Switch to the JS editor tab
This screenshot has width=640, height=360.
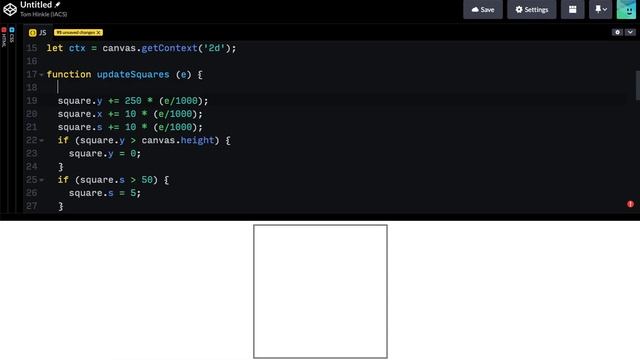point(38,33)
